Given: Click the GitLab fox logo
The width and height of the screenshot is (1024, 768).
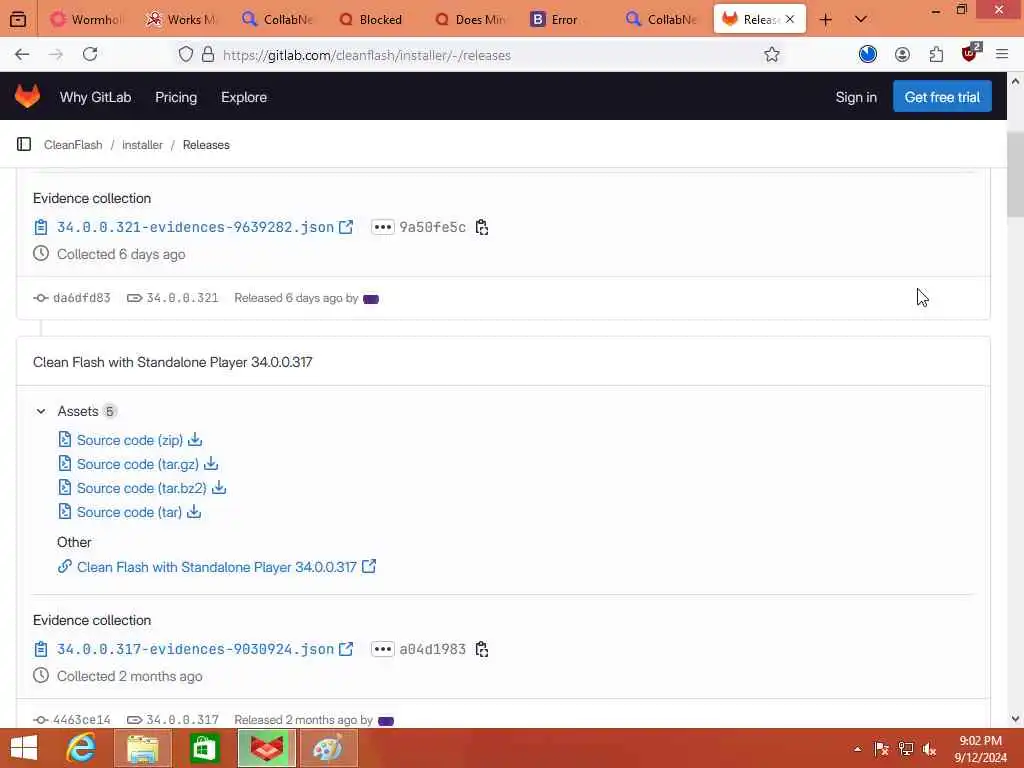Looking at the screenshot, I should pyautogui.click(x=27, y=97).
